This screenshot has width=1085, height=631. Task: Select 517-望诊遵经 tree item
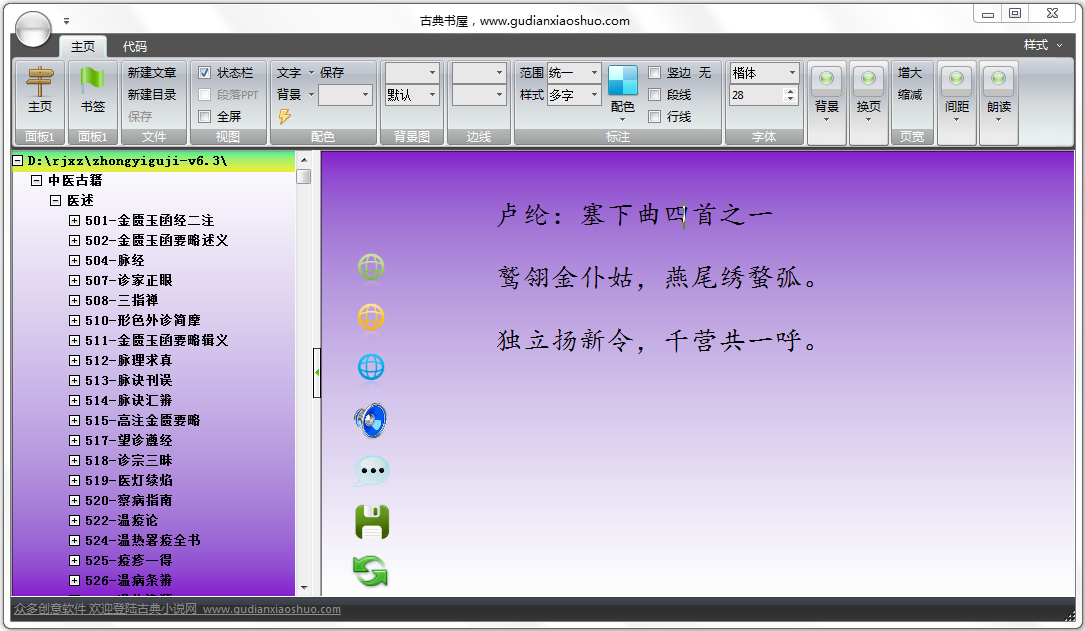pyautogui.click(x=129, y=441)
